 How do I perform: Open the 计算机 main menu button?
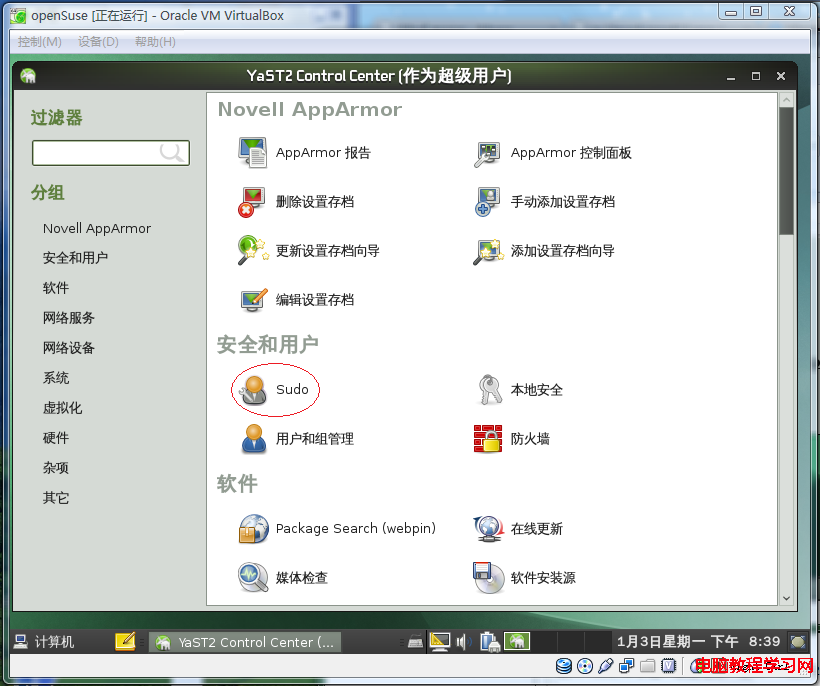(44, 642)
